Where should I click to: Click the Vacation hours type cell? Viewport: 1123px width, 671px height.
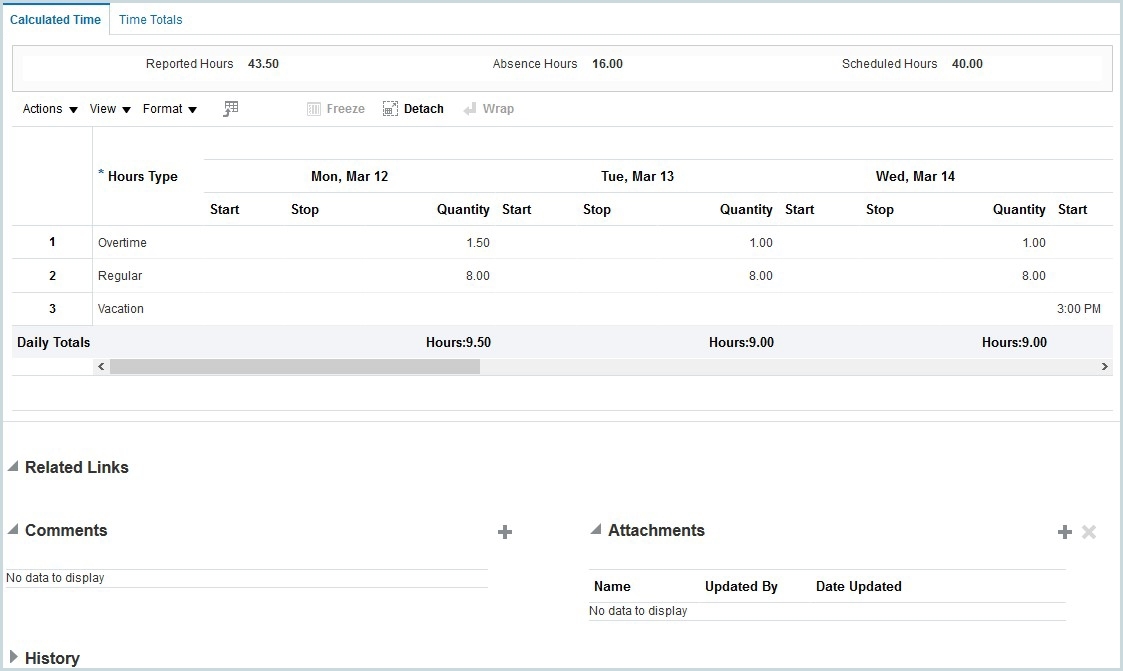120,308
